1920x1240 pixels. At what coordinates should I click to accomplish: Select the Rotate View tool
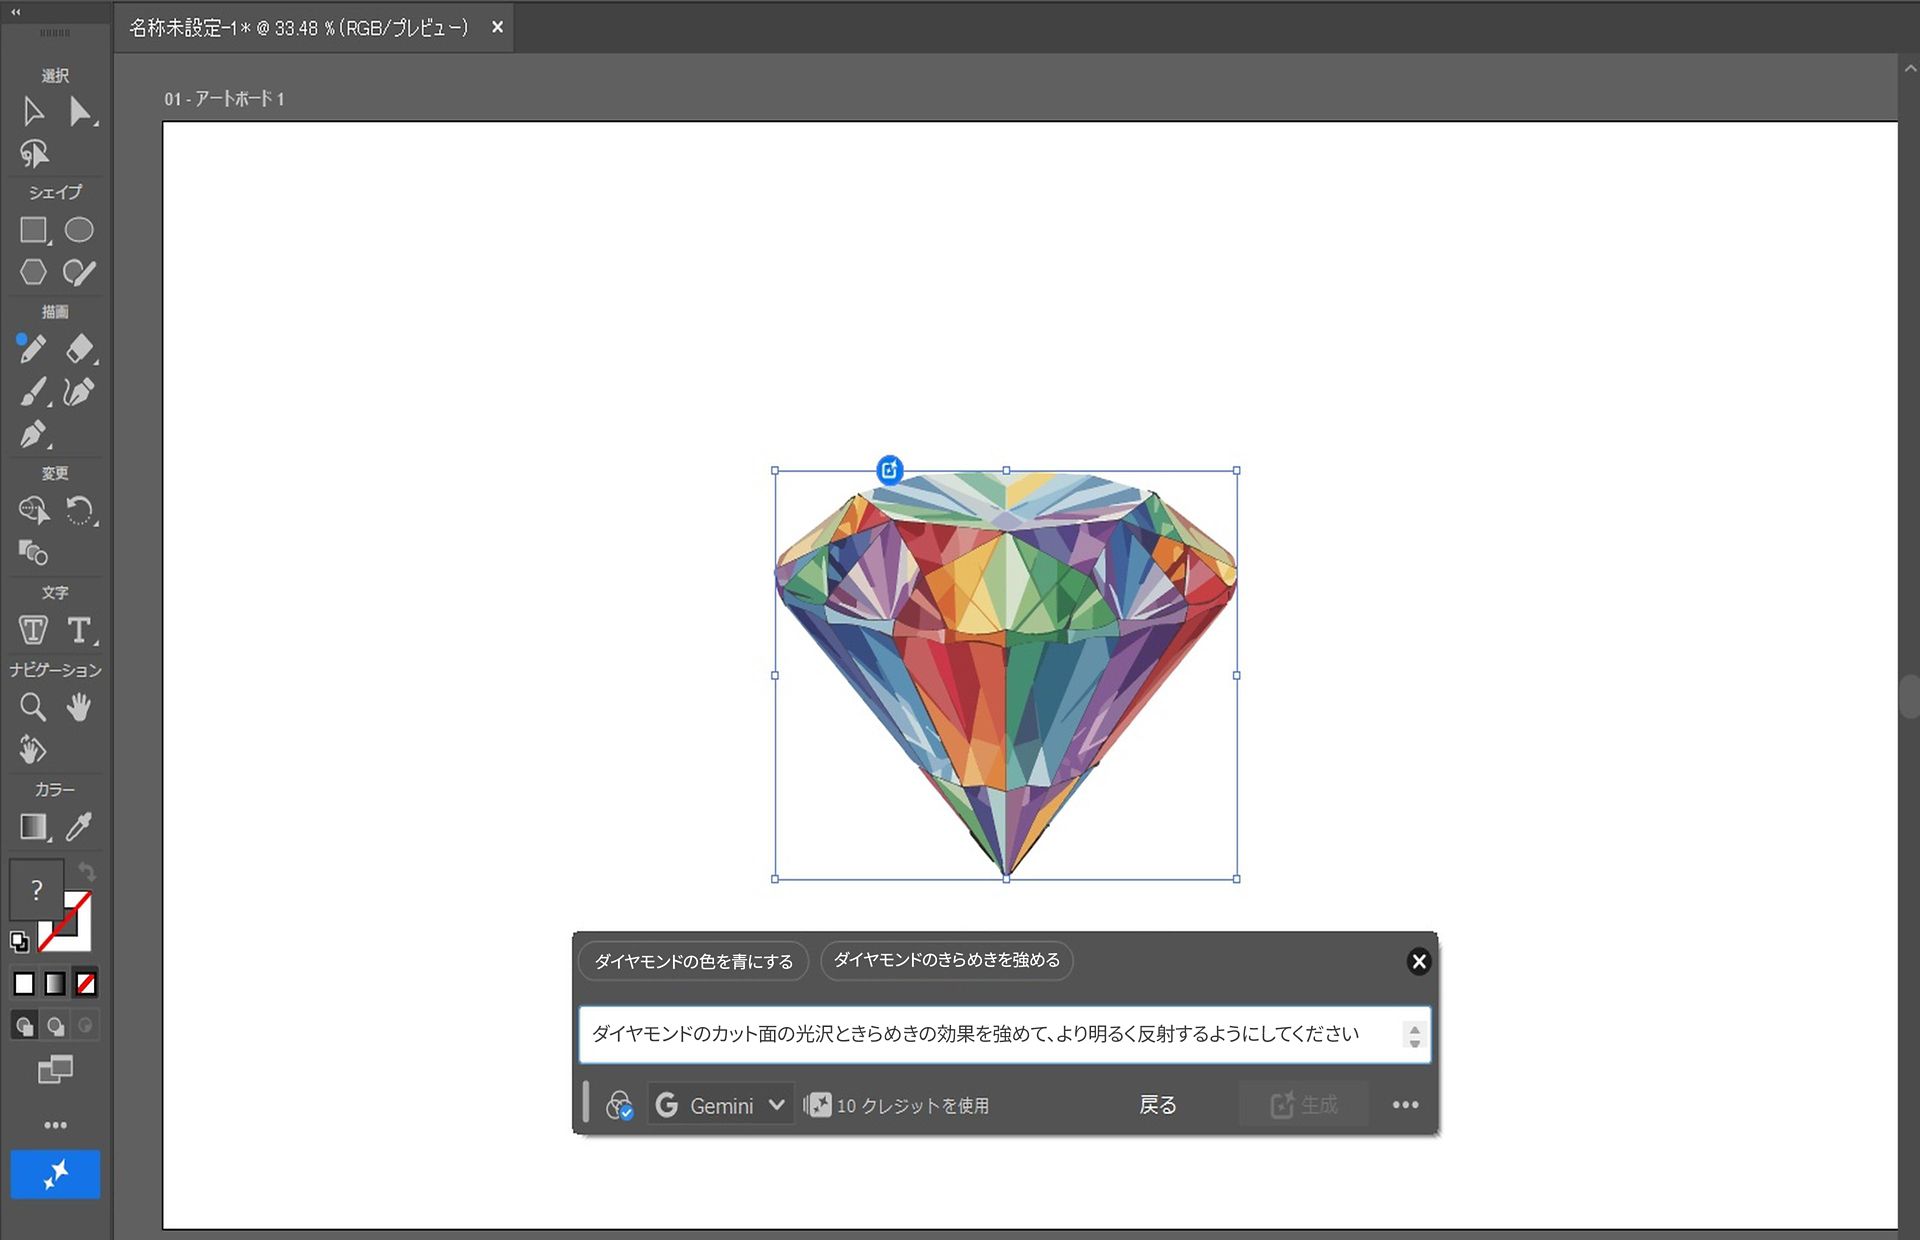pyautogui.click(x=32, y=749)
